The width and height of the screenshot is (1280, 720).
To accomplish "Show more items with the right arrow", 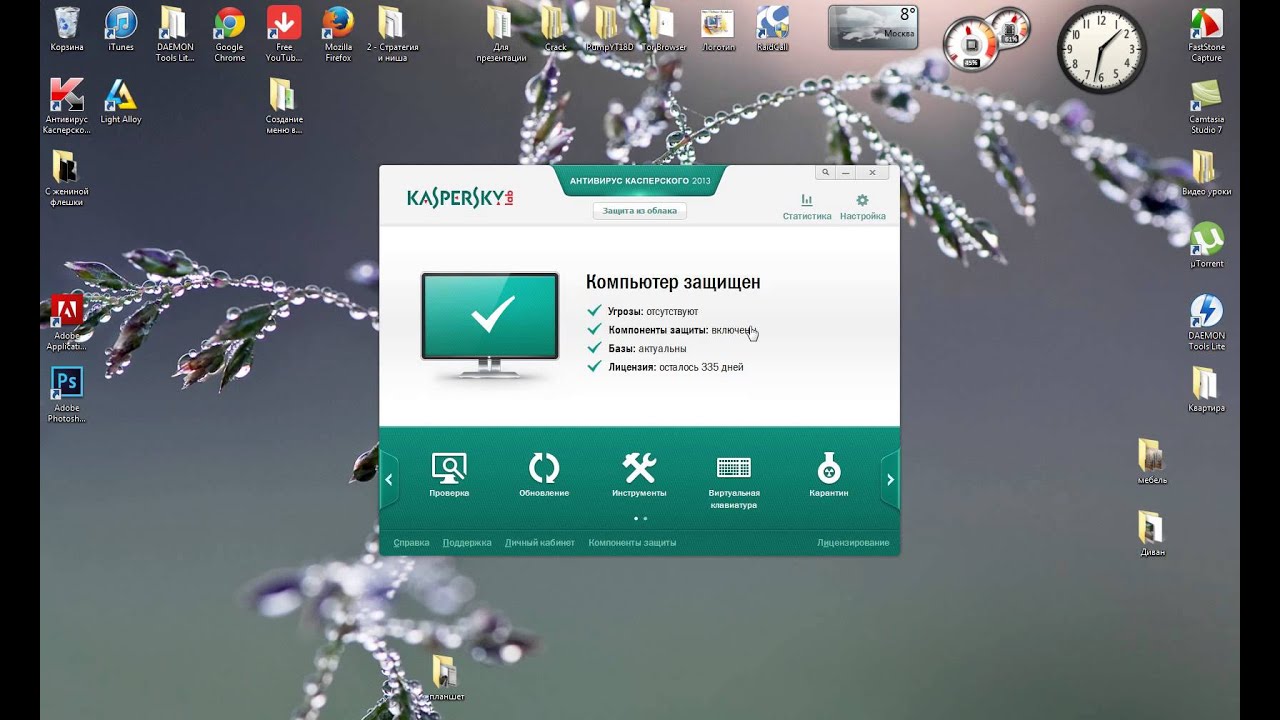I will (x=890, y=480).
